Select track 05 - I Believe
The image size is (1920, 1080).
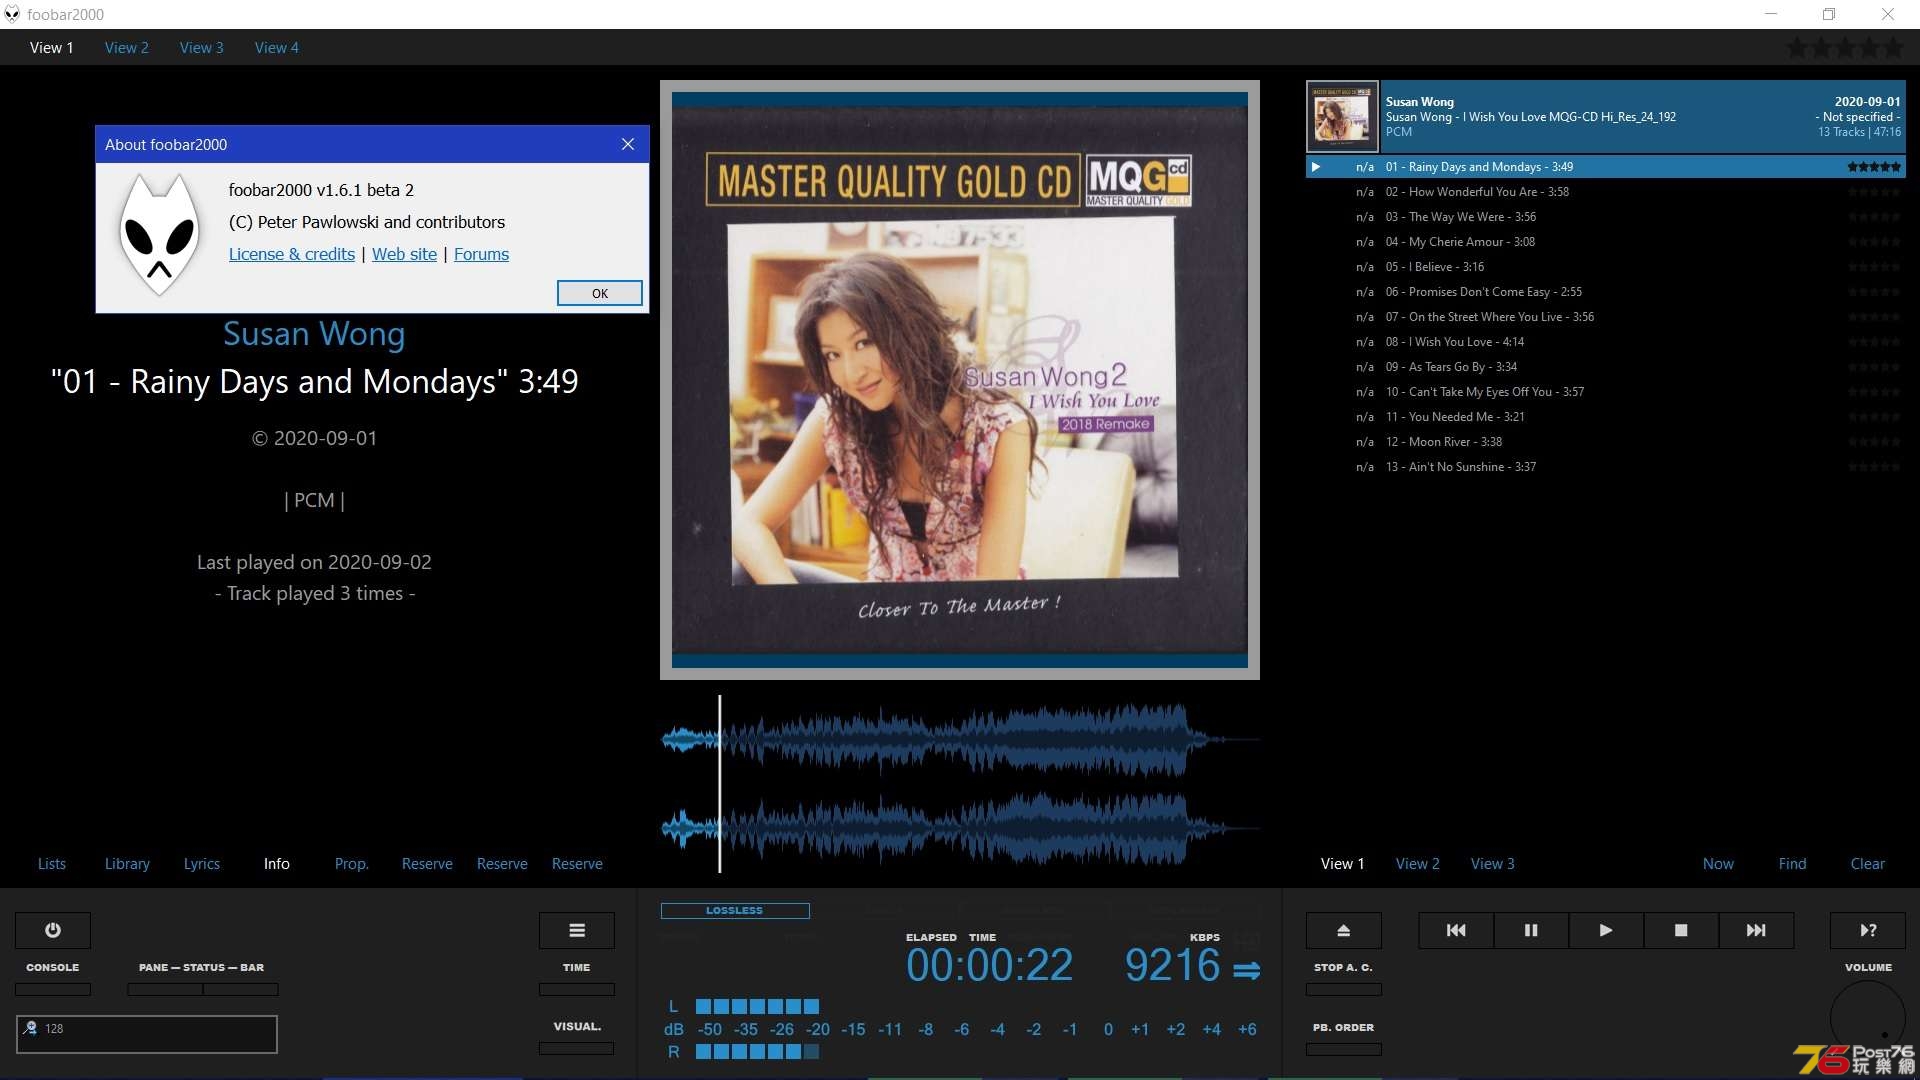click(x=1606, y=267)
